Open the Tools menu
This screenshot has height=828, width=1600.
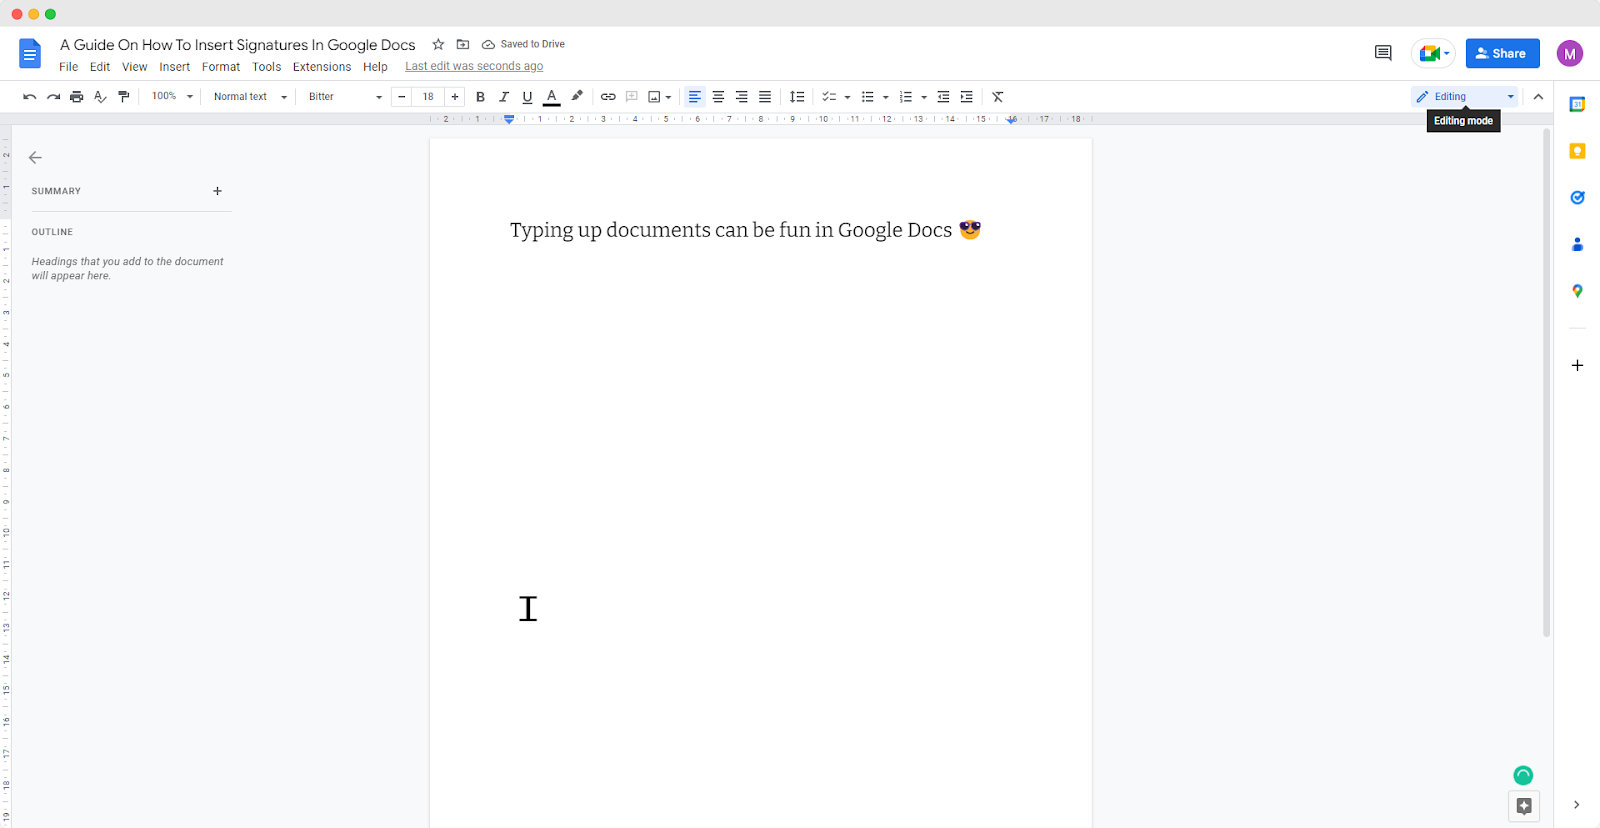(266, 67)
